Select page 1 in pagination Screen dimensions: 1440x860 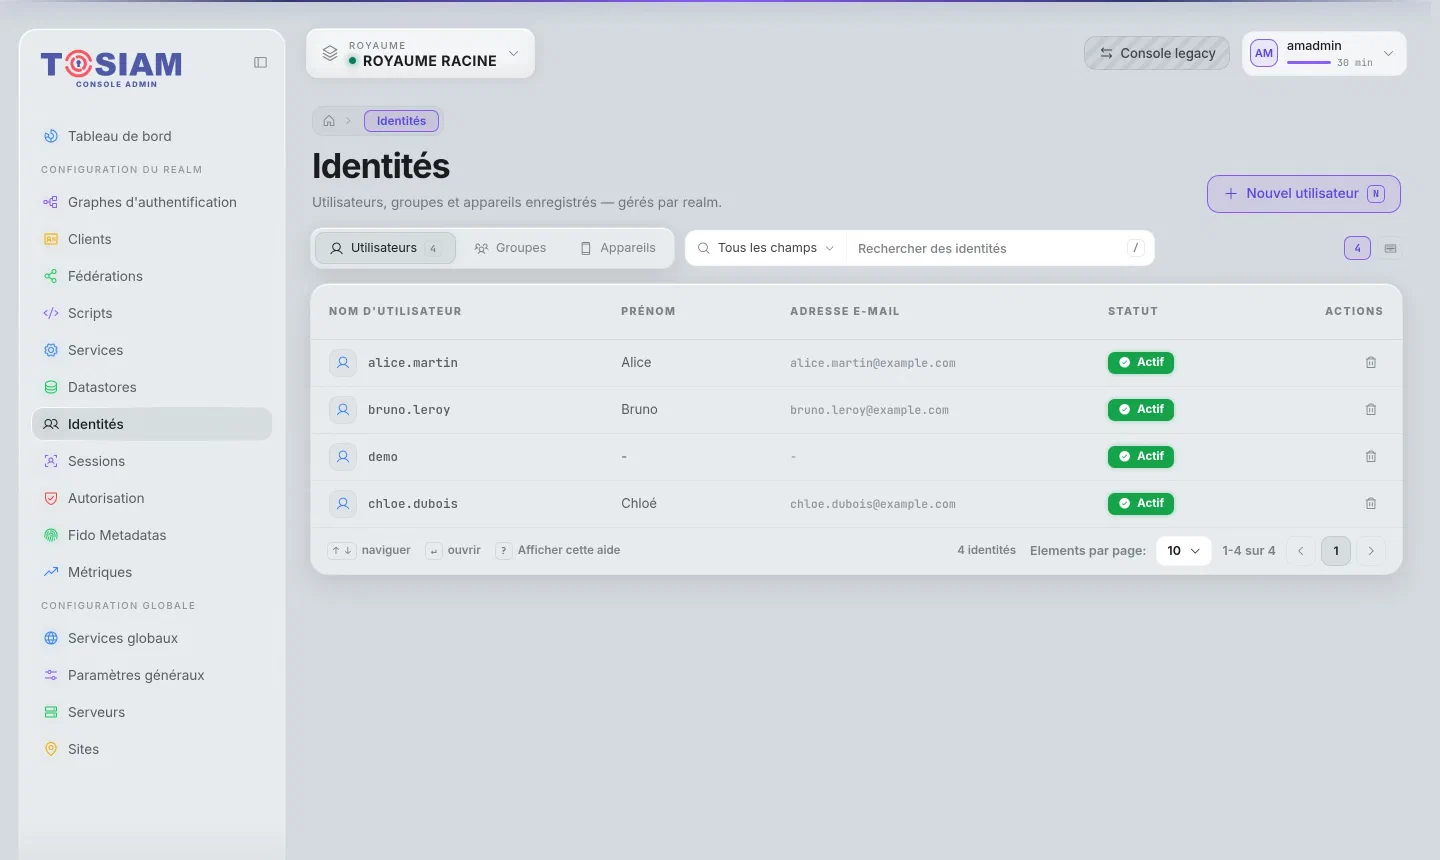click(x=1336, y=551)
